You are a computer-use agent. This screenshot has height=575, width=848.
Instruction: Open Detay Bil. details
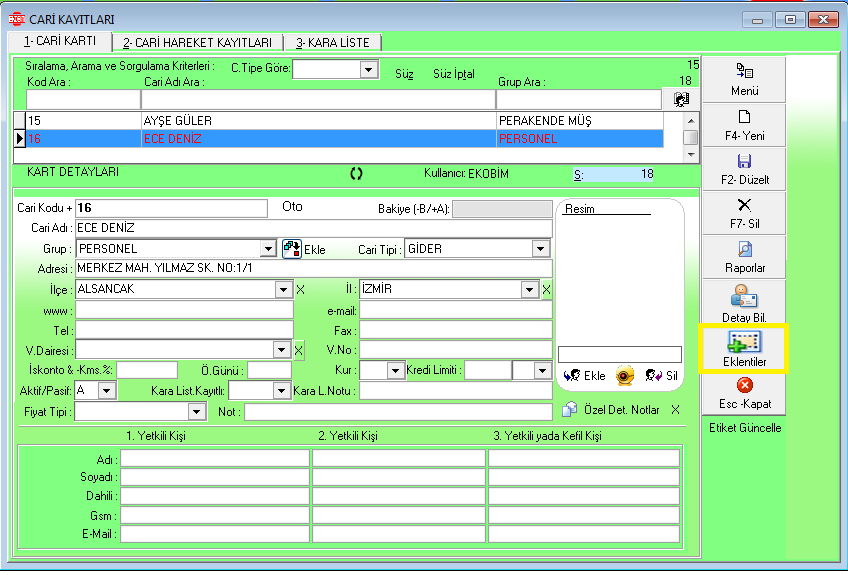tap(744, 303)
